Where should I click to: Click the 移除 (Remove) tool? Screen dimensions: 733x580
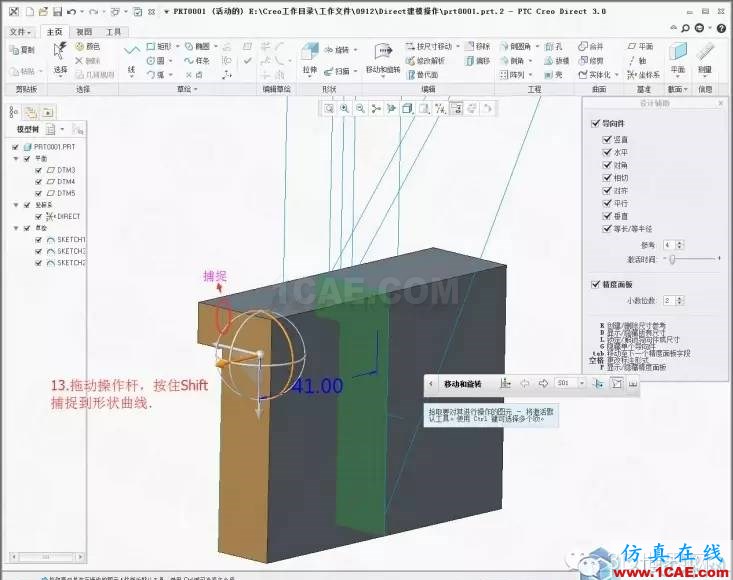478,46
